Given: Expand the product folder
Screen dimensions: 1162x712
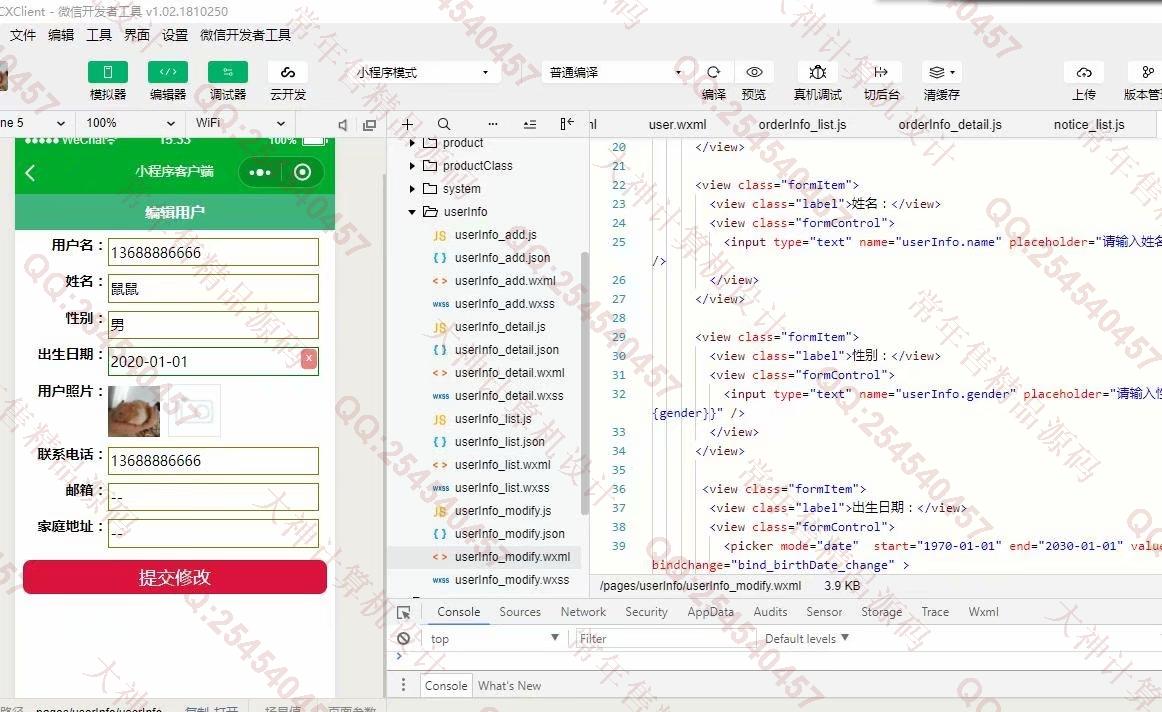Looking at the screenshot, I should pyautogui.click(x=412, y=142).
